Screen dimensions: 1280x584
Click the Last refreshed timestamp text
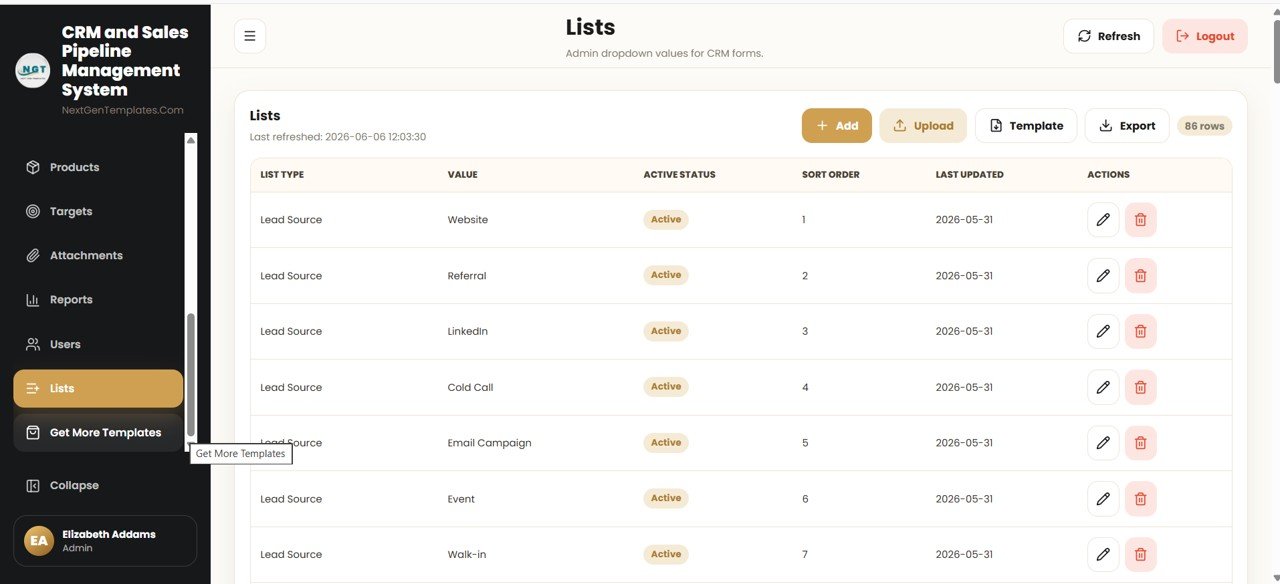tap(338, 137)
